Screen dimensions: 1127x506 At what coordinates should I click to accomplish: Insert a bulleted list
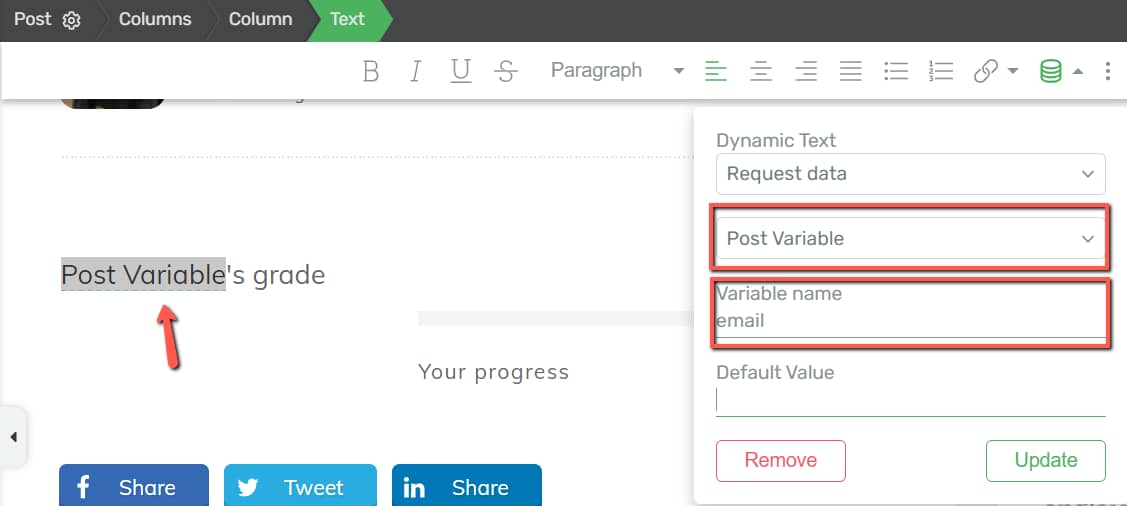click(896, 71)
